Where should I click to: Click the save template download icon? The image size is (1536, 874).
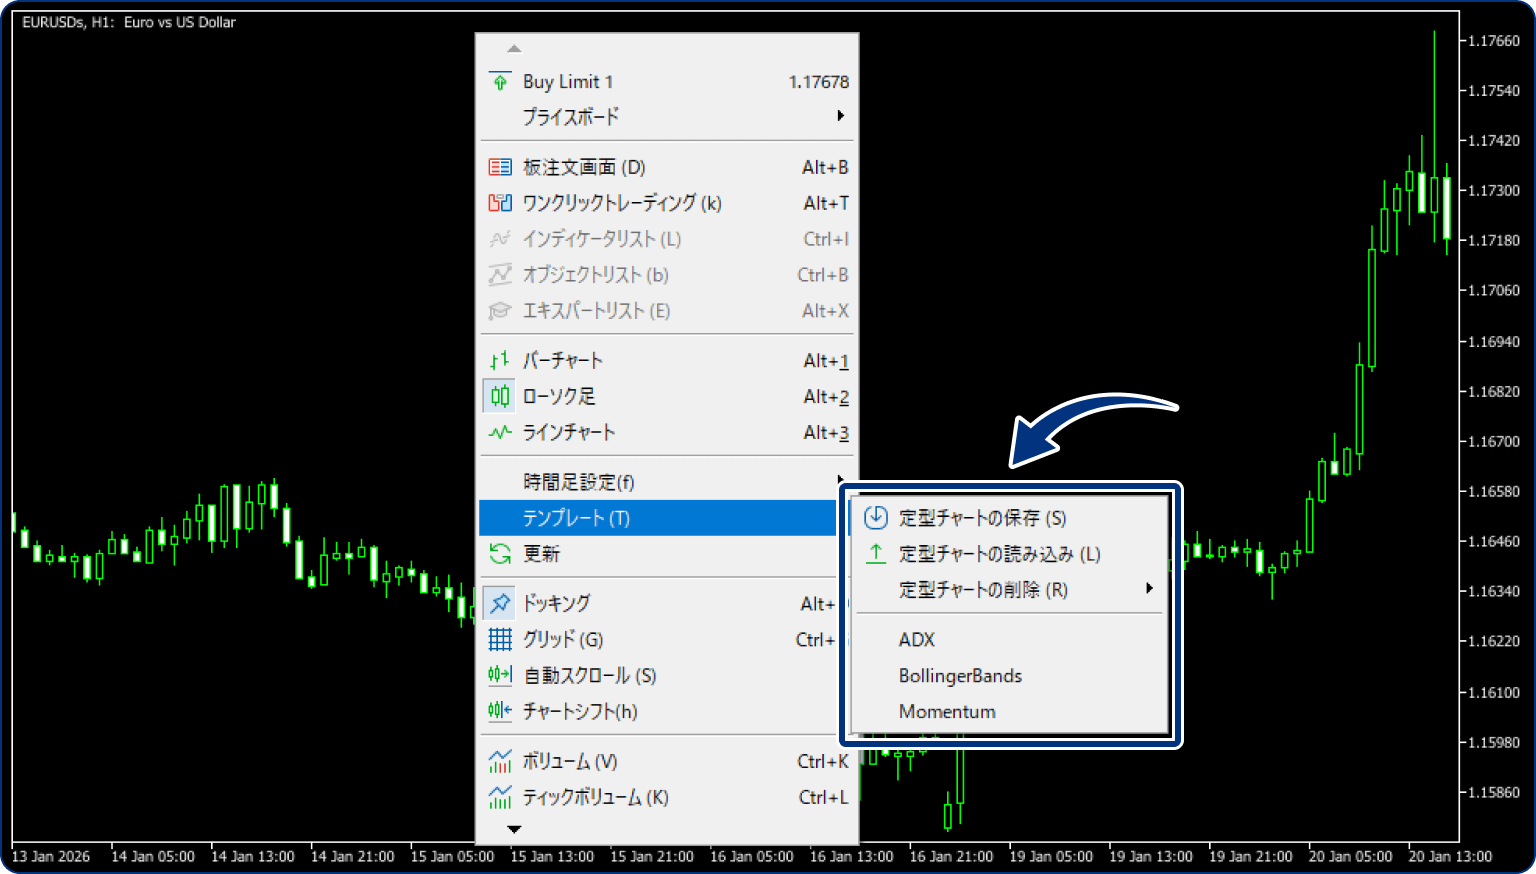(874, 517)
